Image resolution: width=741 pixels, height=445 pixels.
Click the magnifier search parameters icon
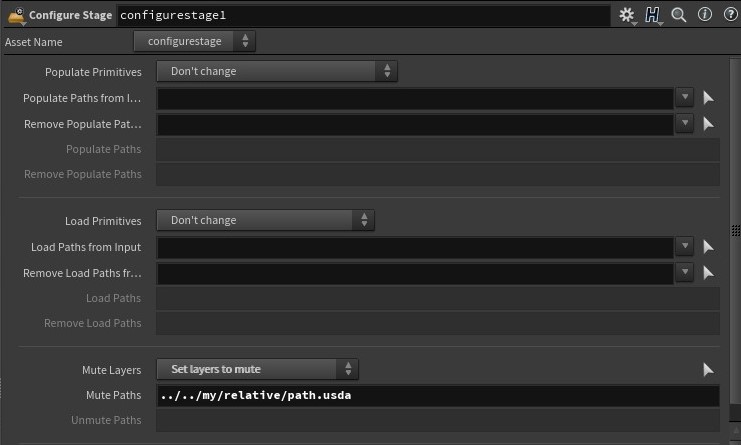click(x=679, y=15)
